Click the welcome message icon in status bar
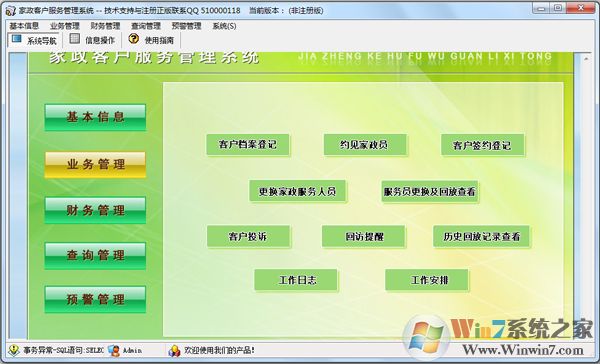This screenshot has height=364, width=600. (x=174, y=350)
